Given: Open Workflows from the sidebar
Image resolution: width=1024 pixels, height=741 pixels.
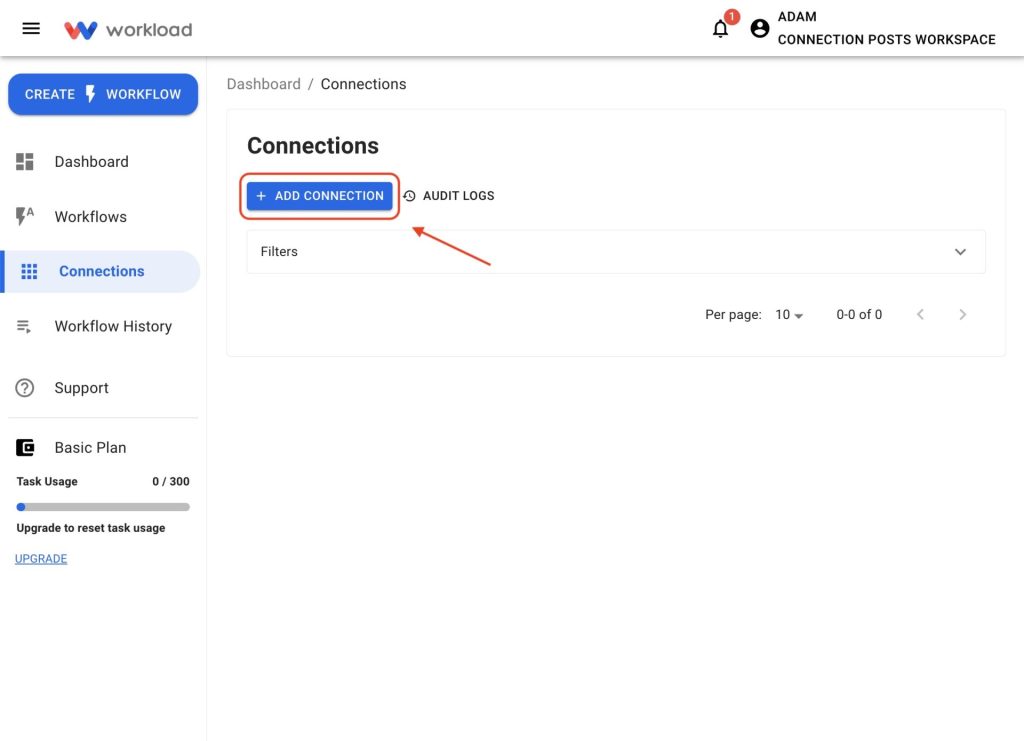Looking at the screenshot, I should click(101, 216).
